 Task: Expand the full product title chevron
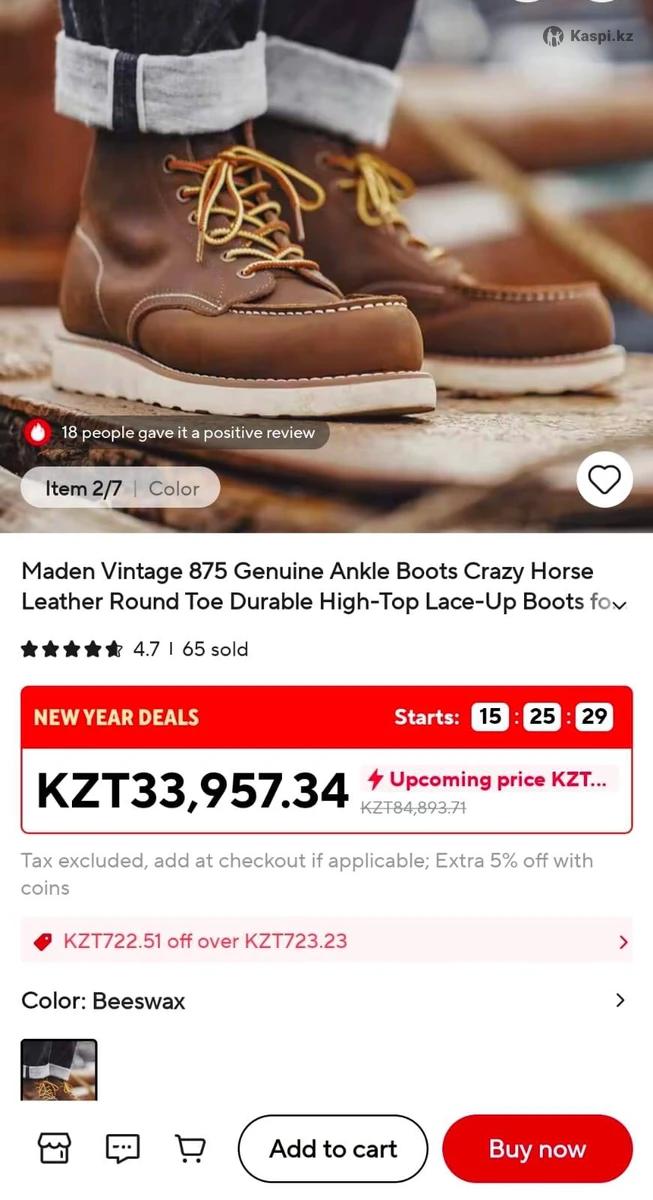[620, 604]
